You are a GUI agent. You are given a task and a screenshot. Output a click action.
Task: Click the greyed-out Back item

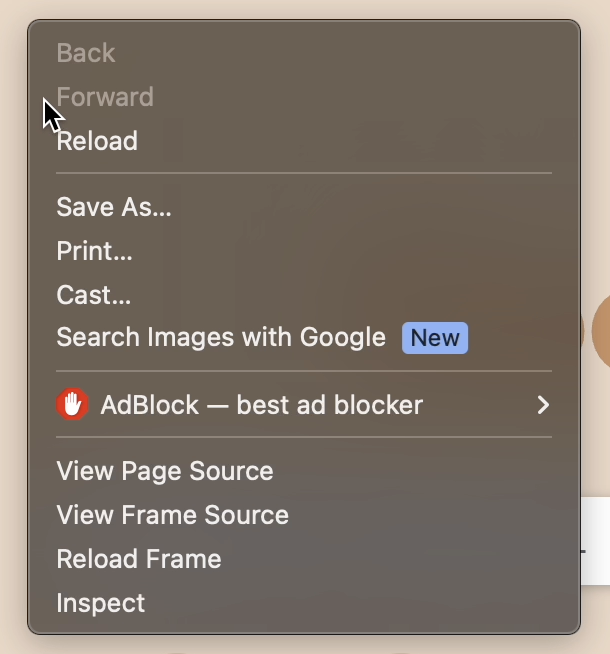point(86,53)
